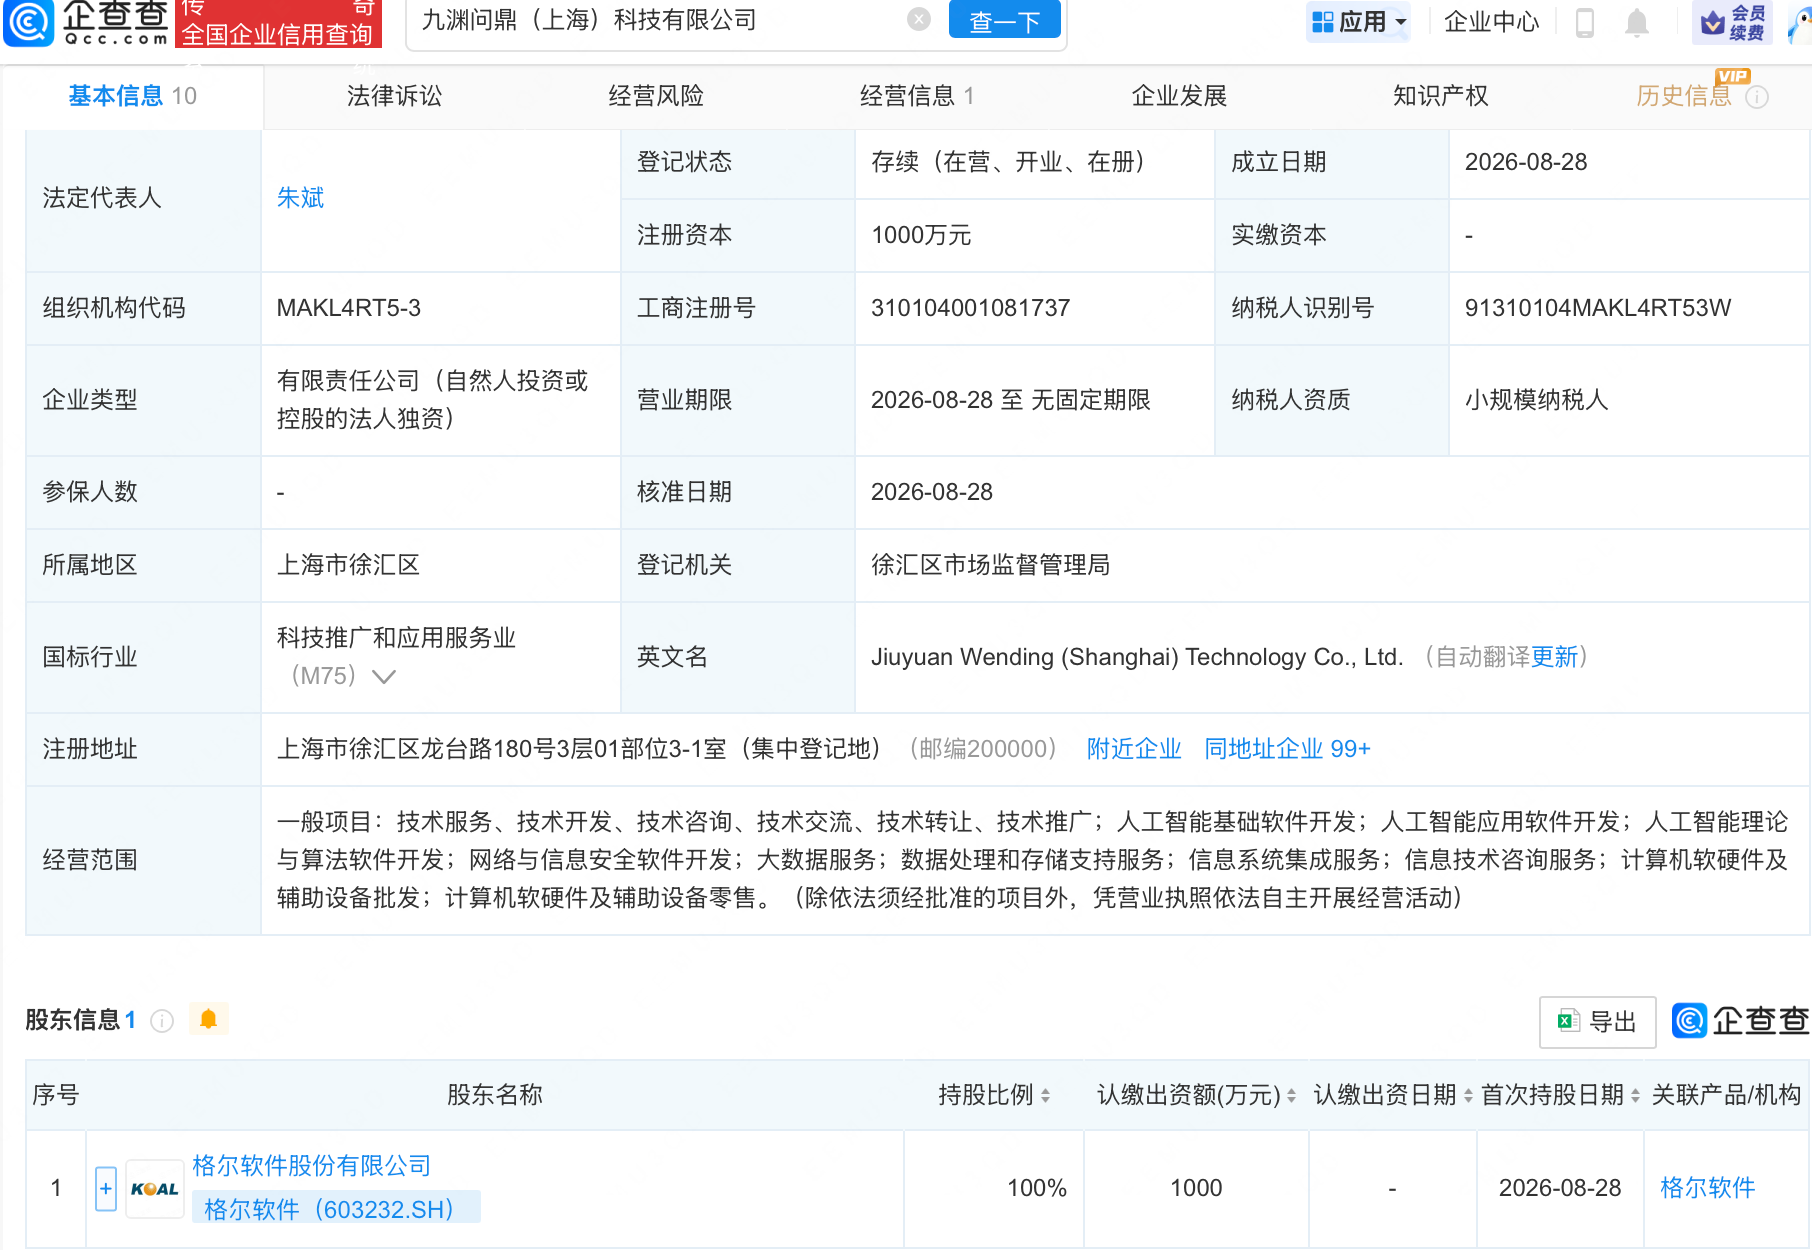
Task: Open 同地址企业 99+ link
Action: click(x=1287, y=749)
